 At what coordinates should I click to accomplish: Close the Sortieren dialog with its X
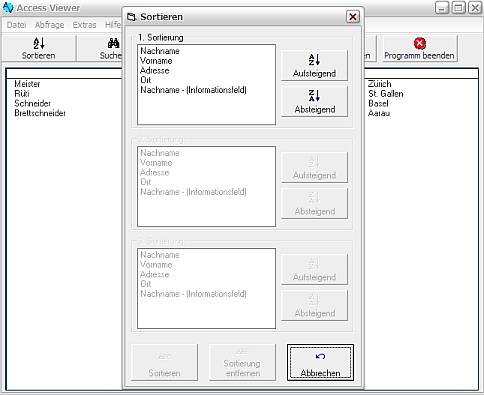(353, 17)
